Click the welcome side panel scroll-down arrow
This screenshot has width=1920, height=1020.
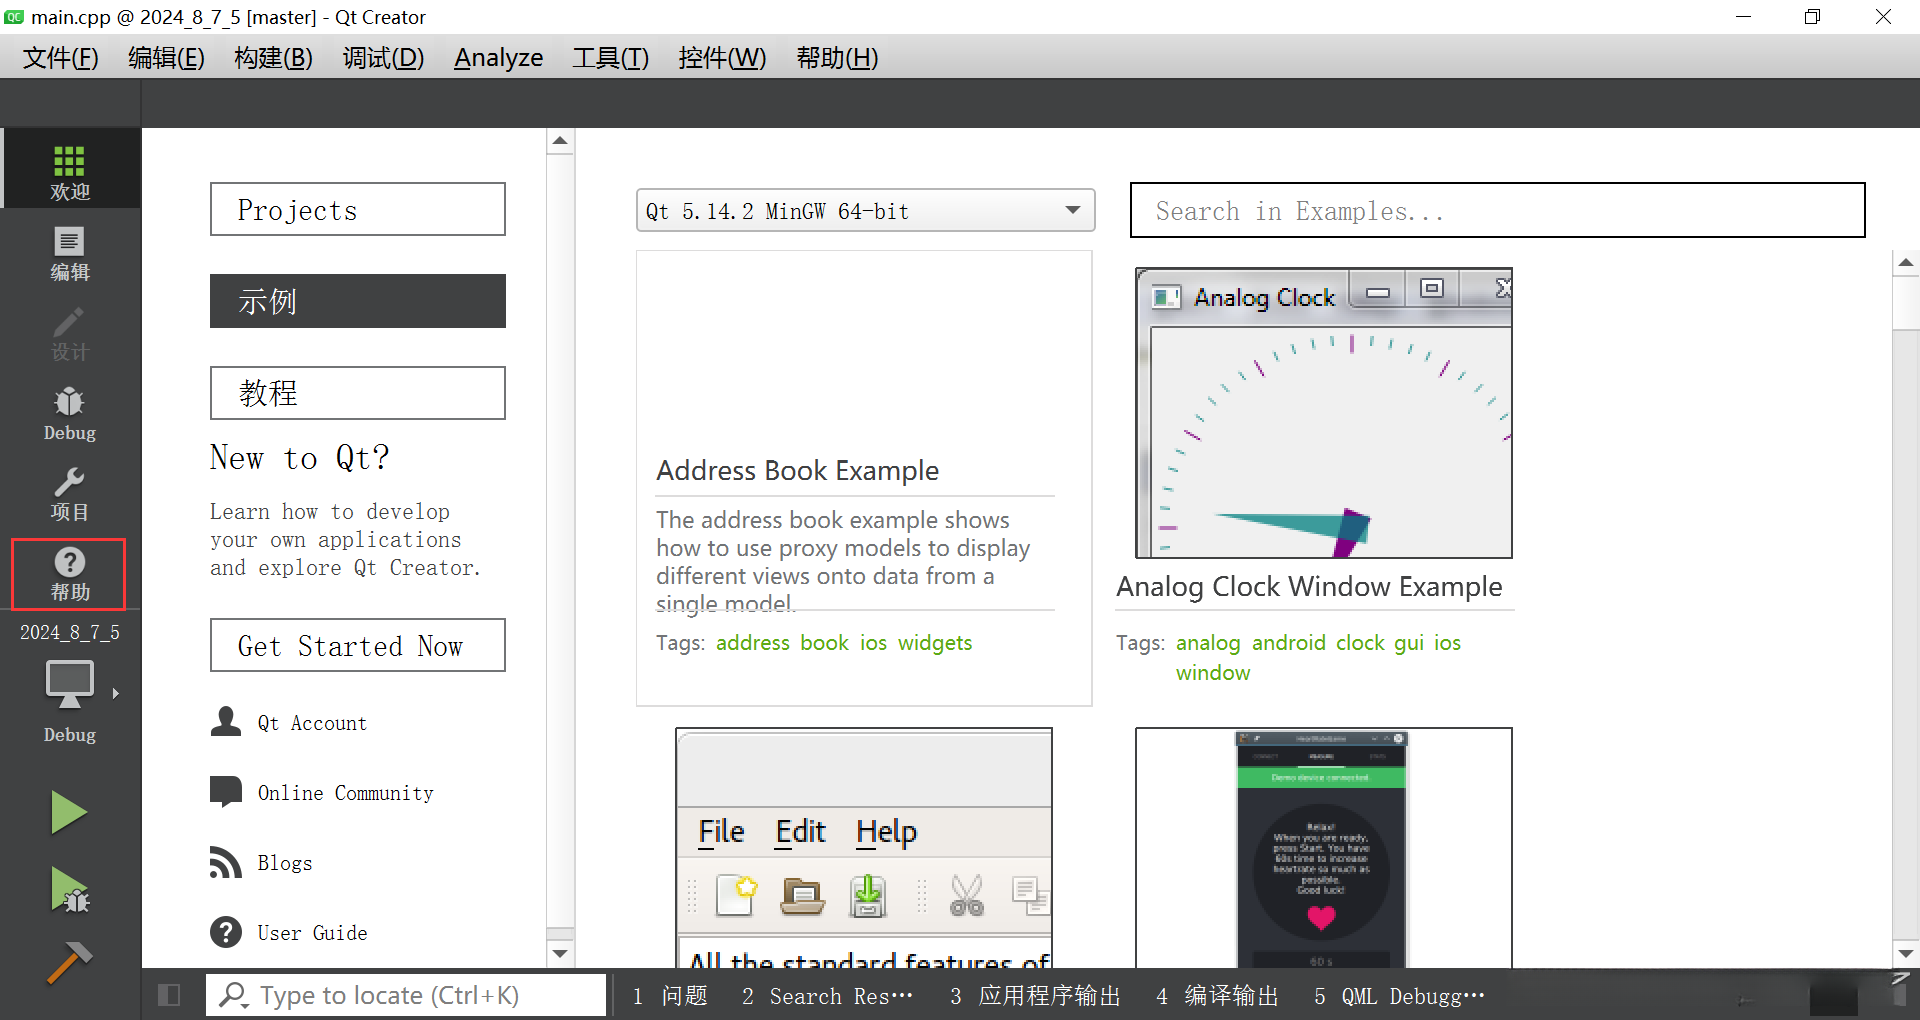click(x=560, y=954)
